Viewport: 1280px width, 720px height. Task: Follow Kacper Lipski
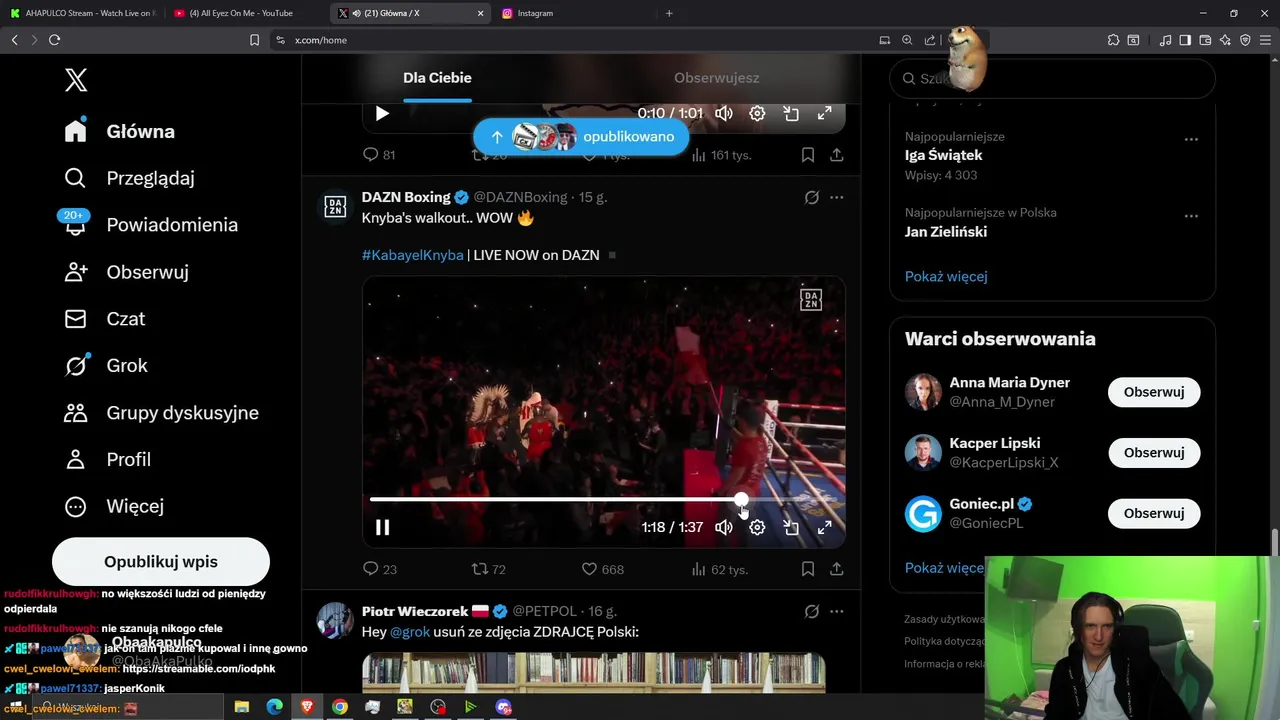click(1154, 453)
